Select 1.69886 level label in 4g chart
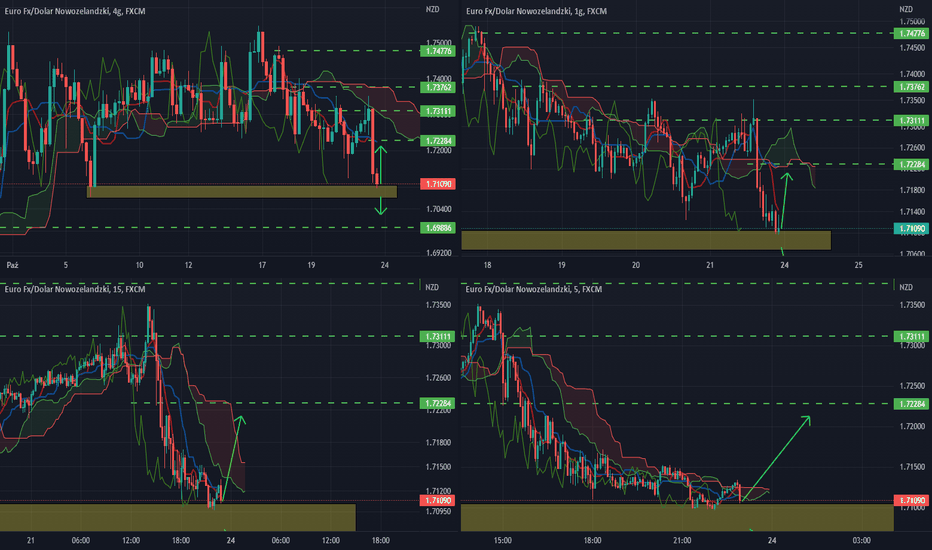This screenshot has height=550, width=932. (x=438, y=228)
